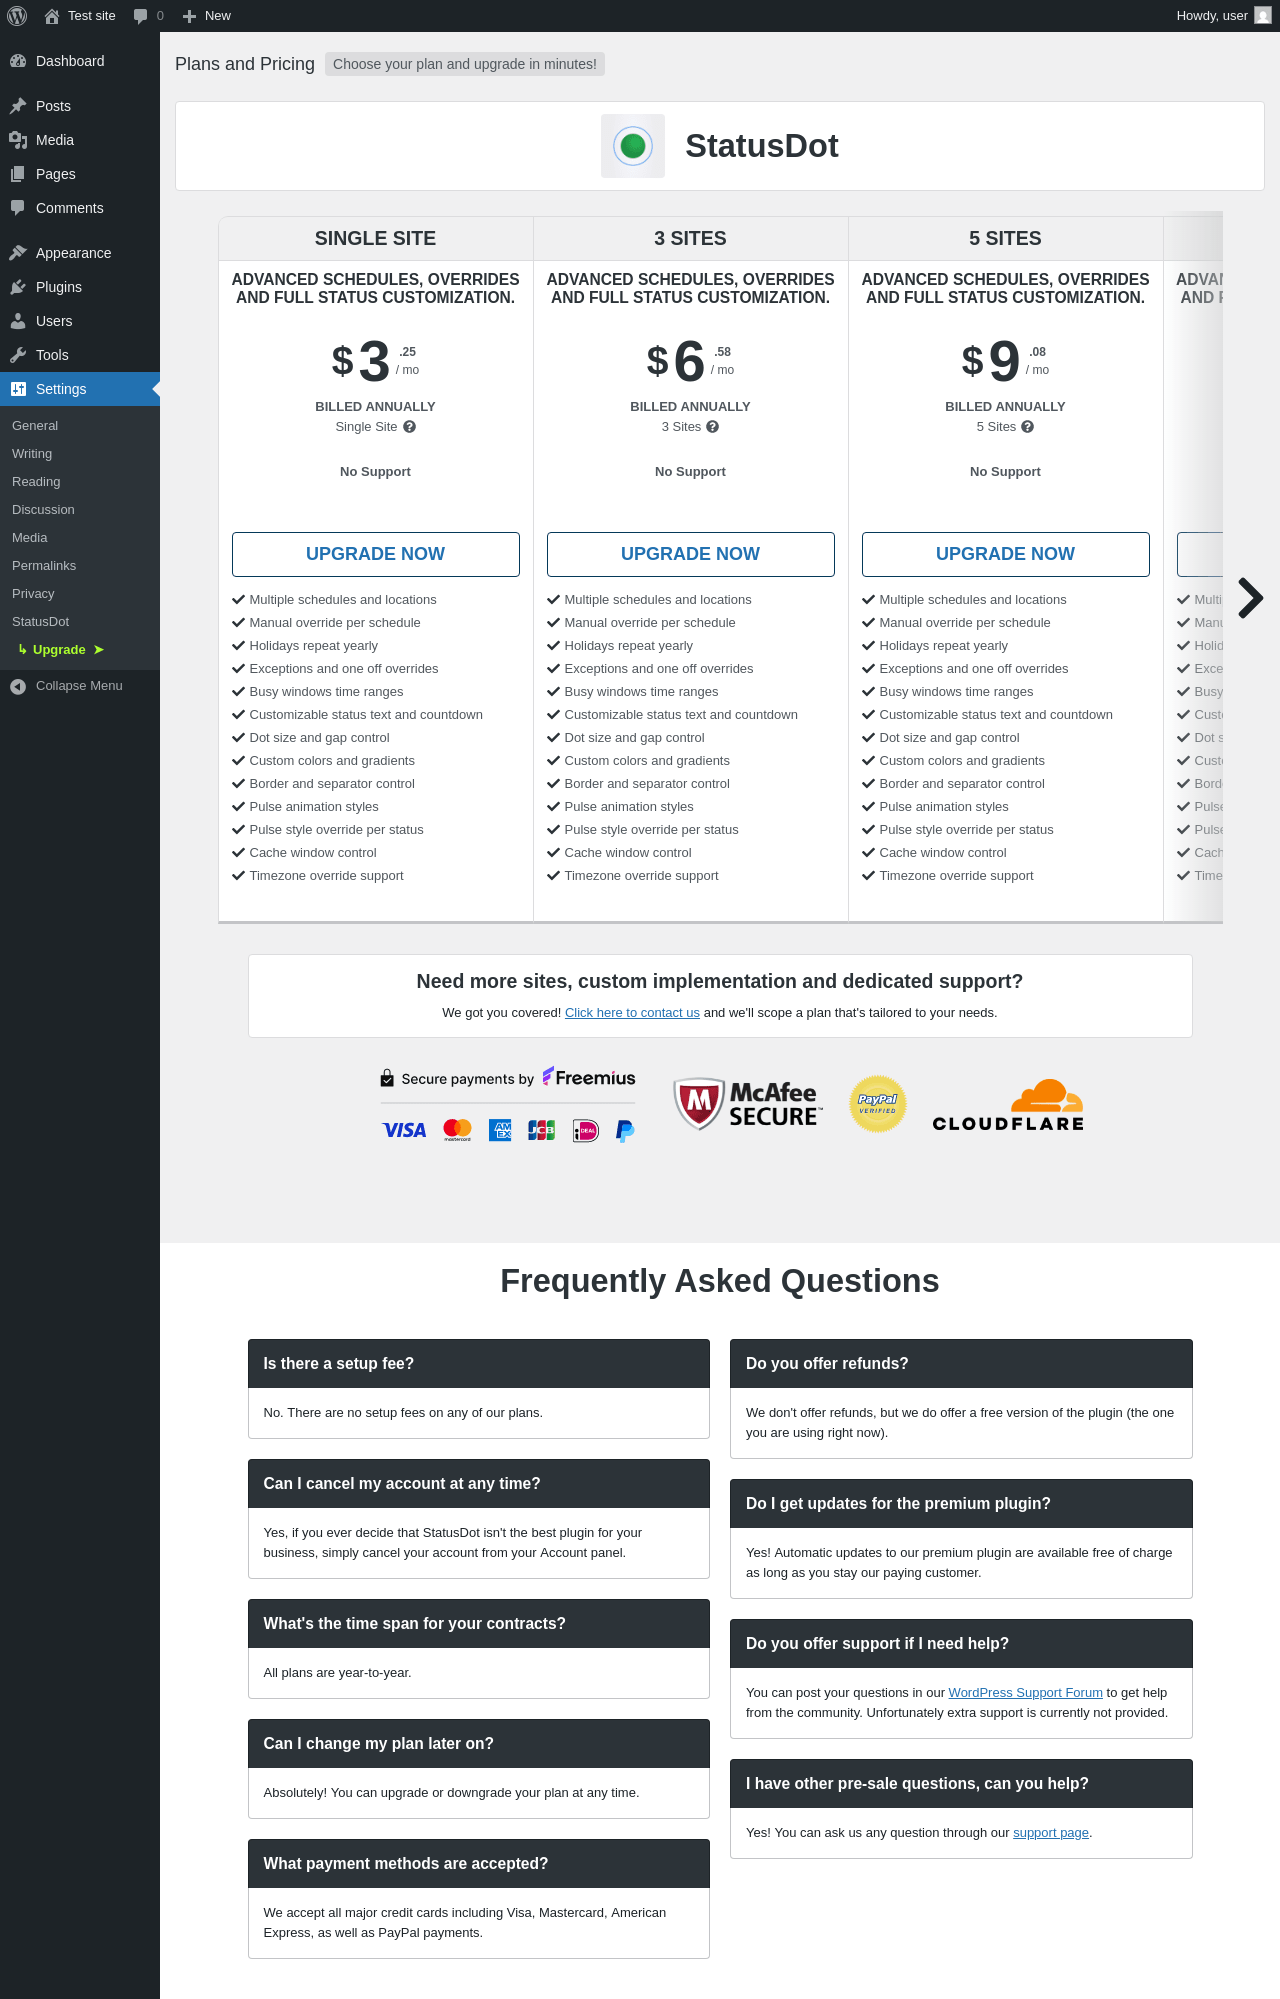1280x1999 pixels.
Task: Open comments bubble in admin bar
Action: click(x=148, y=16)
